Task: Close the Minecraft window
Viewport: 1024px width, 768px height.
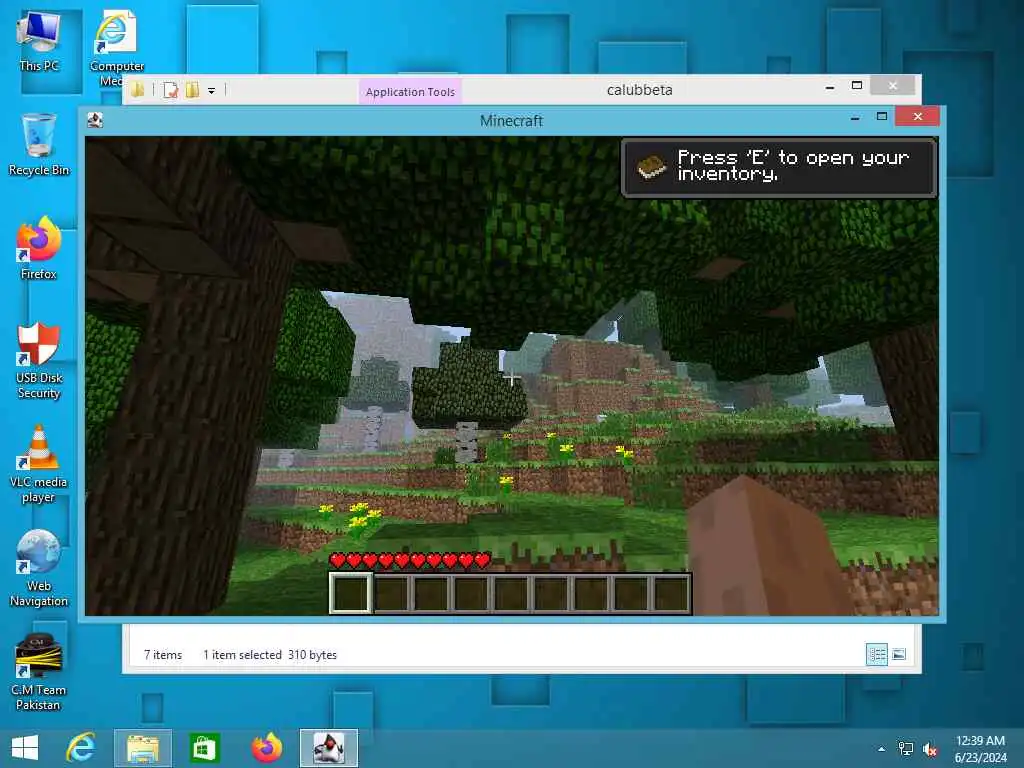Action: click(x=918, y=116)
